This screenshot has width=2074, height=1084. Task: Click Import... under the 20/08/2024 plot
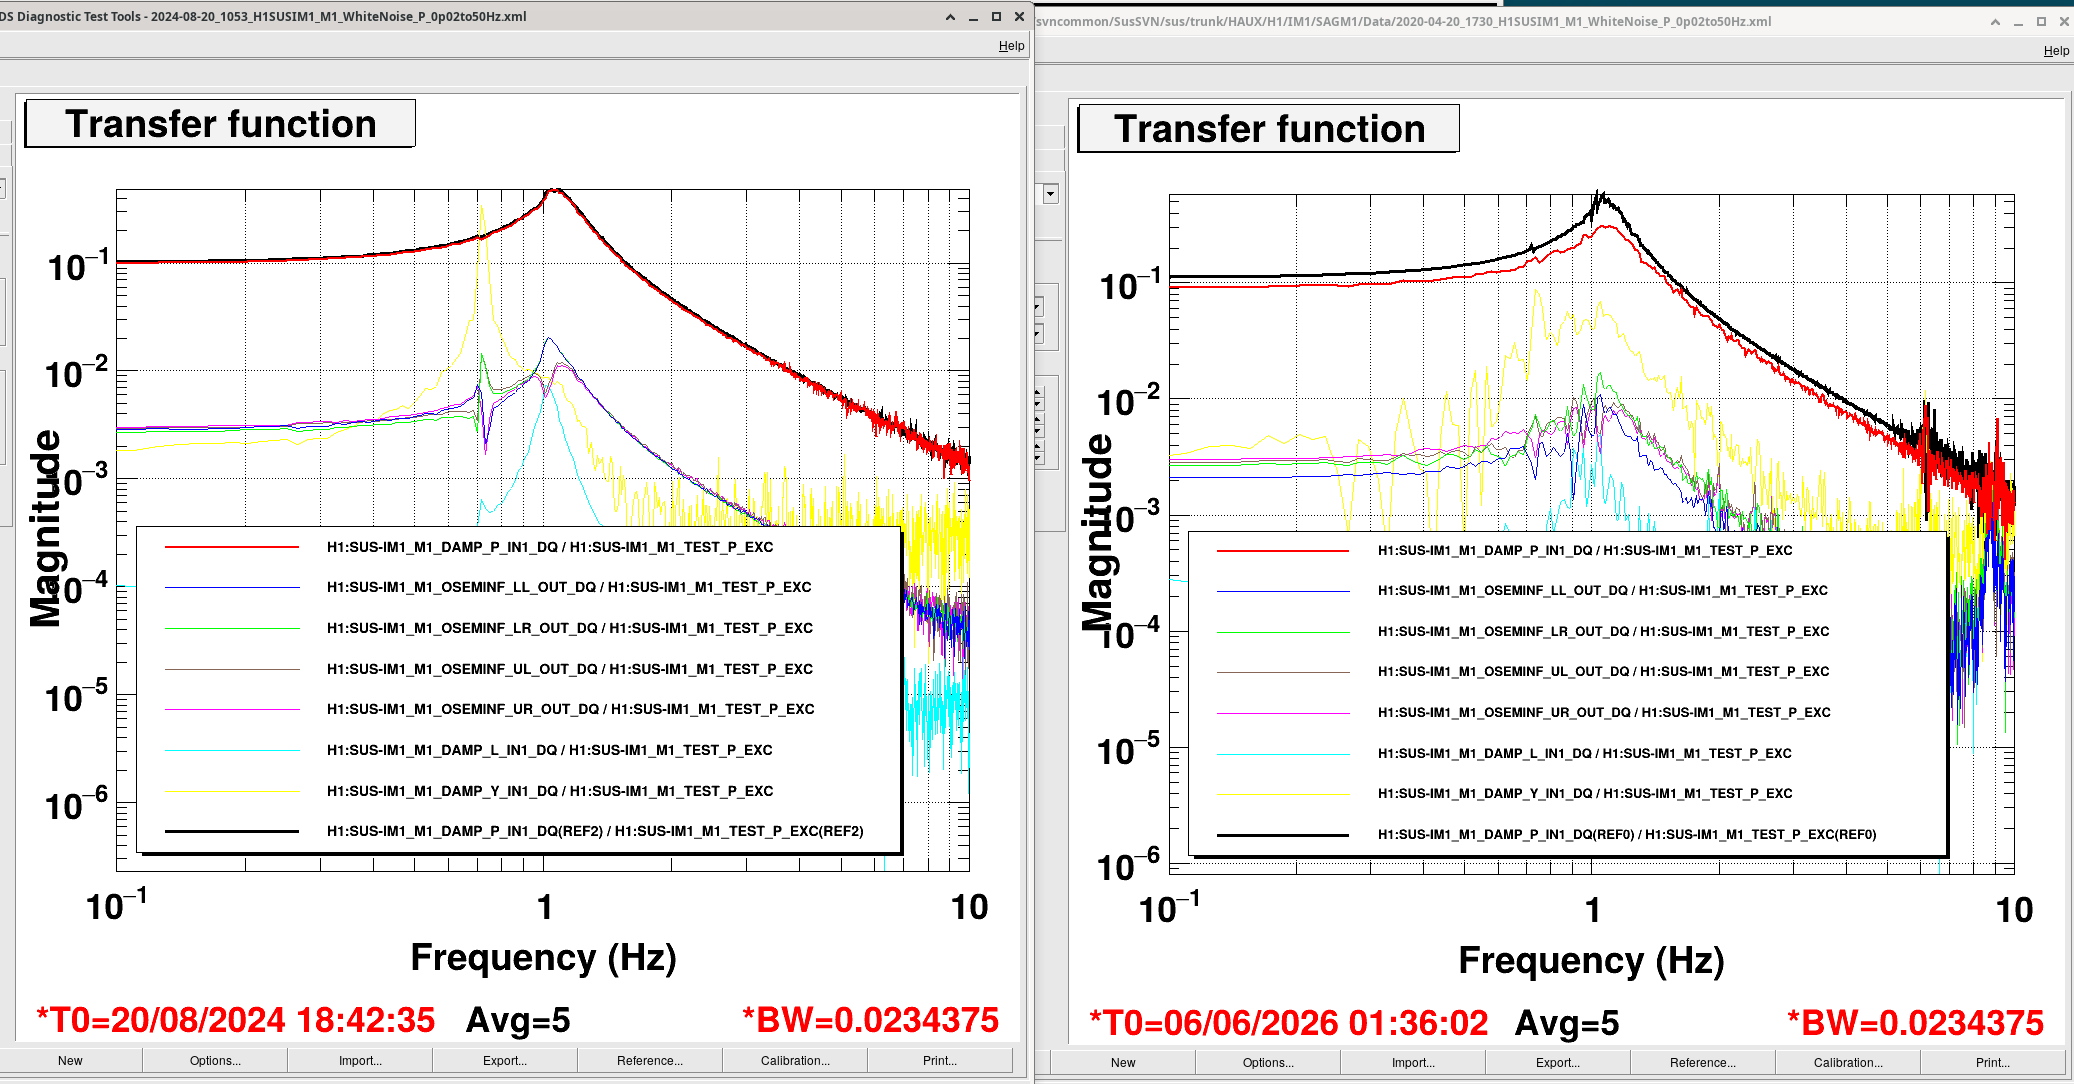360,1061
